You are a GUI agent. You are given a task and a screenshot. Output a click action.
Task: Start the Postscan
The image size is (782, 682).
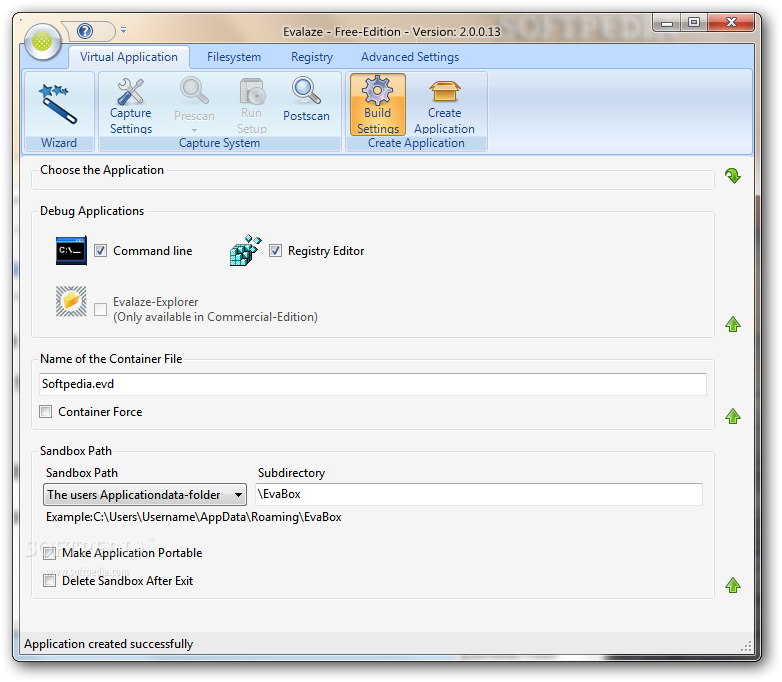(306, 100)
